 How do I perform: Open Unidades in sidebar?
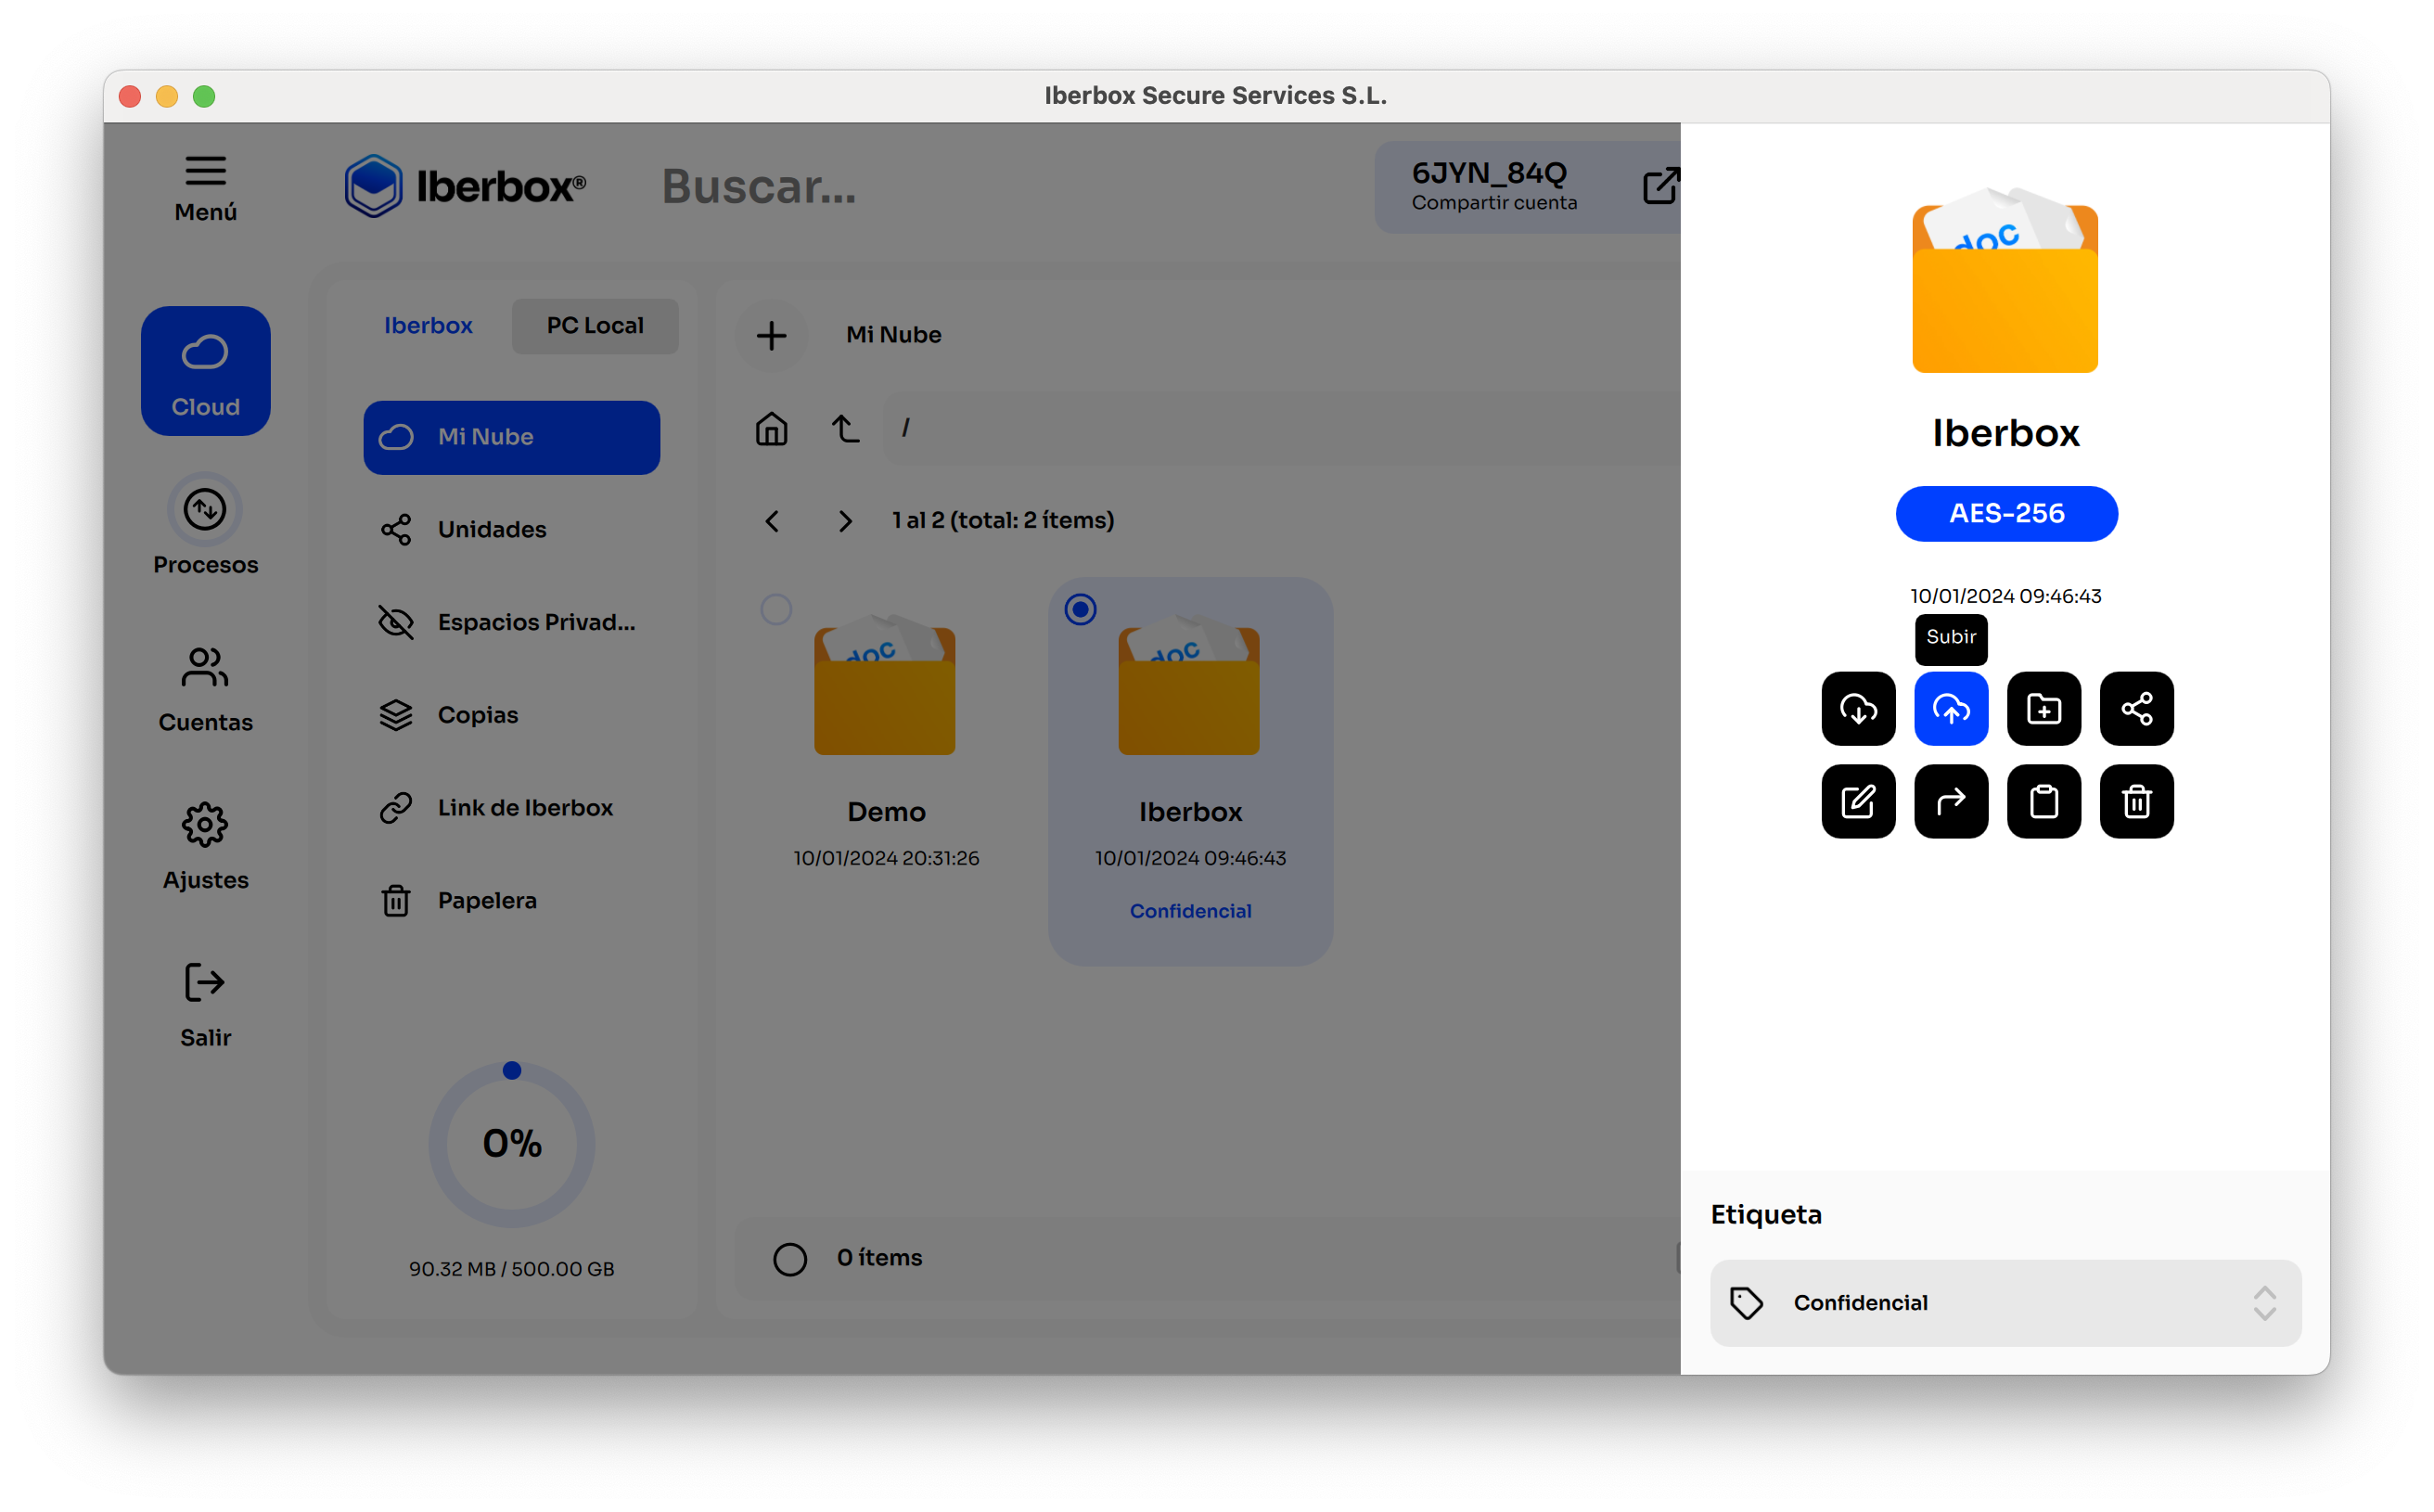tap(511, 530)
